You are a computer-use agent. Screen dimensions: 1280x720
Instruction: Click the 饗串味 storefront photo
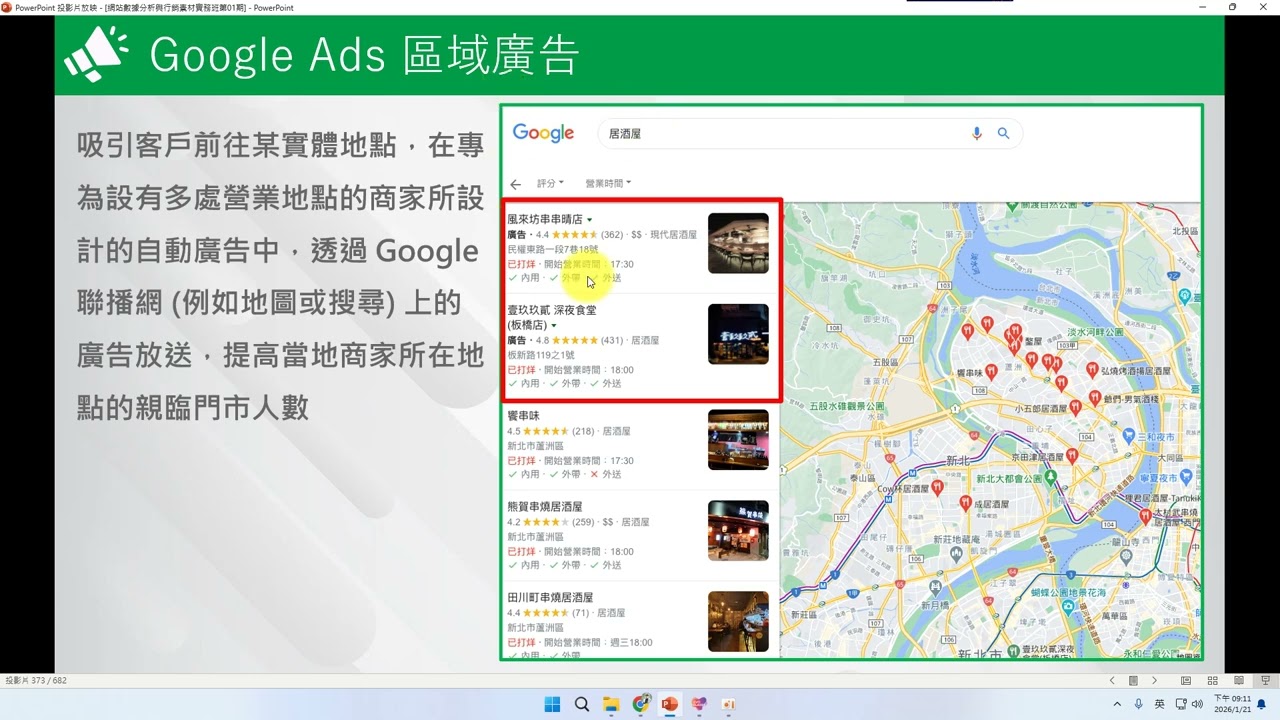(x=738, y=440)
